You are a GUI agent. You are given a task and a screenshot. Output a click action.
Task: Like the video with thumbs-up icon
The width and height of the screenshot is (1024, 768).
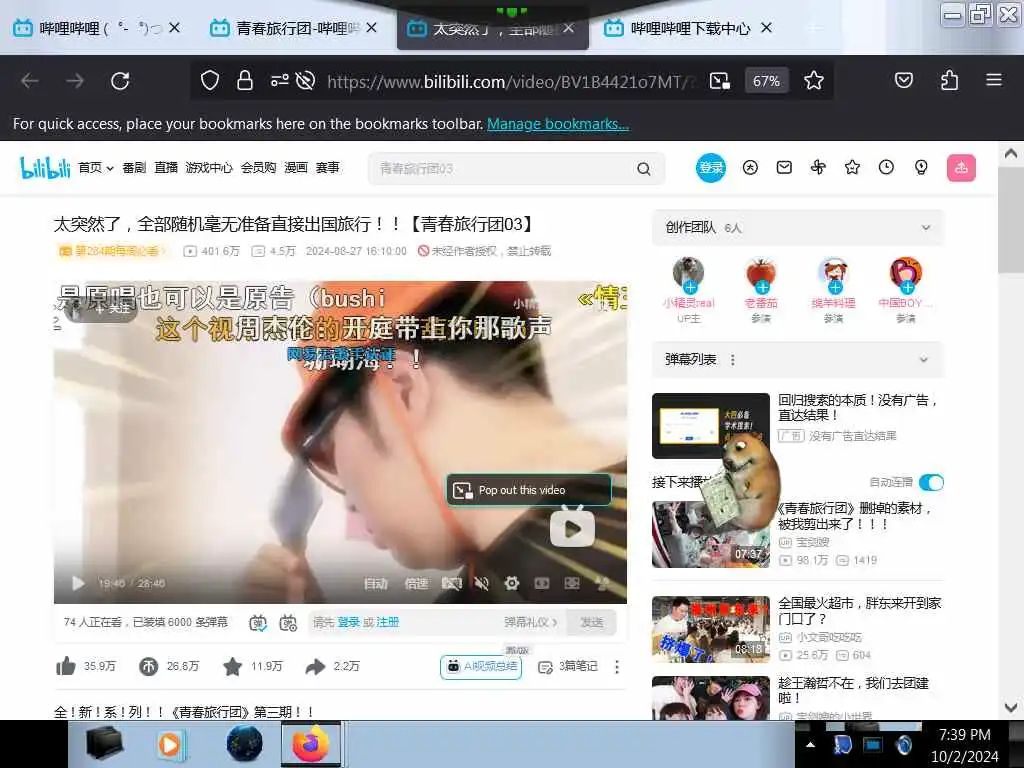pyautogui.click(x=66, y=666)
